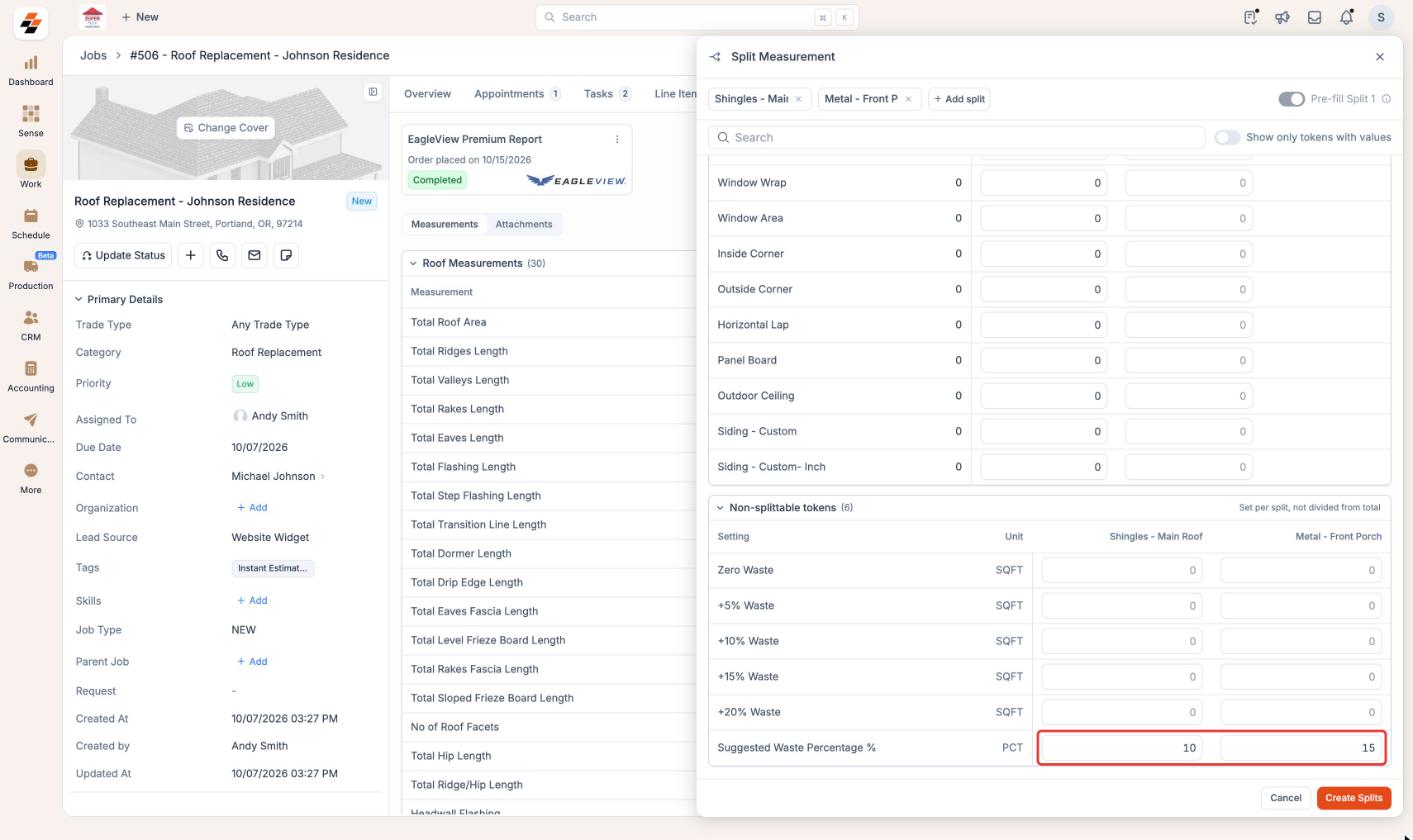Click the email envelope icon button
Screen dimensions: 1413x840
tap(254, 255)
